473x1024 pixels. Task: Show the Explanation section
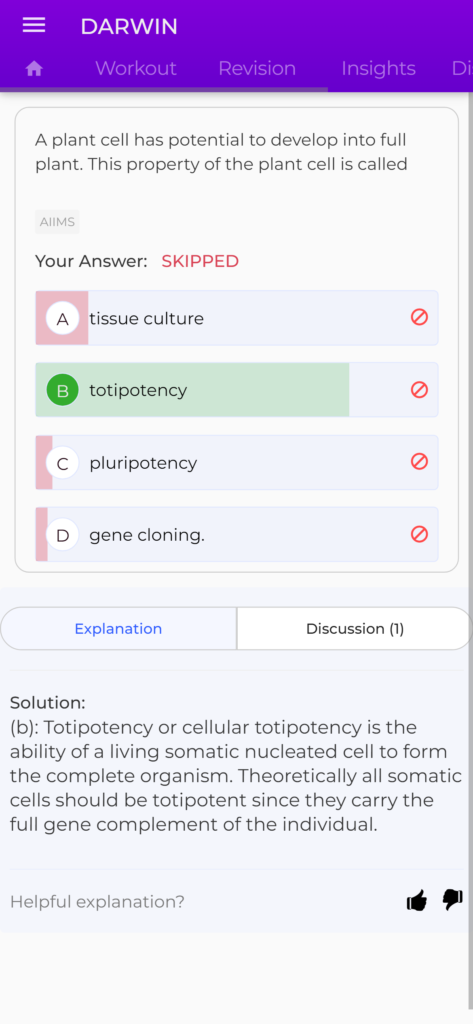118,628
